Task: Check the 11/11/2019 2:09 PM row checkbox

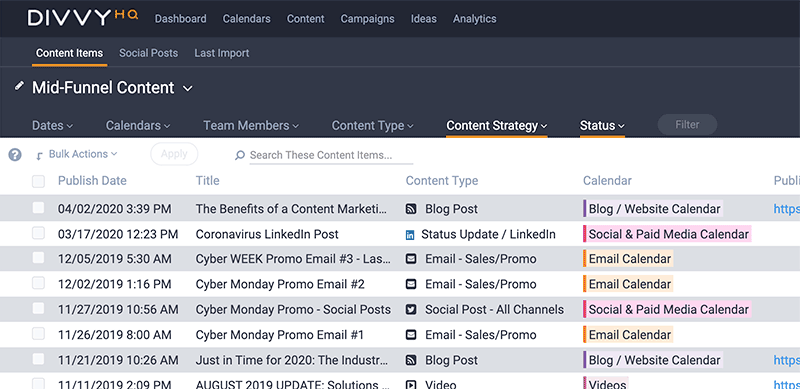Action: pos(38,384)
